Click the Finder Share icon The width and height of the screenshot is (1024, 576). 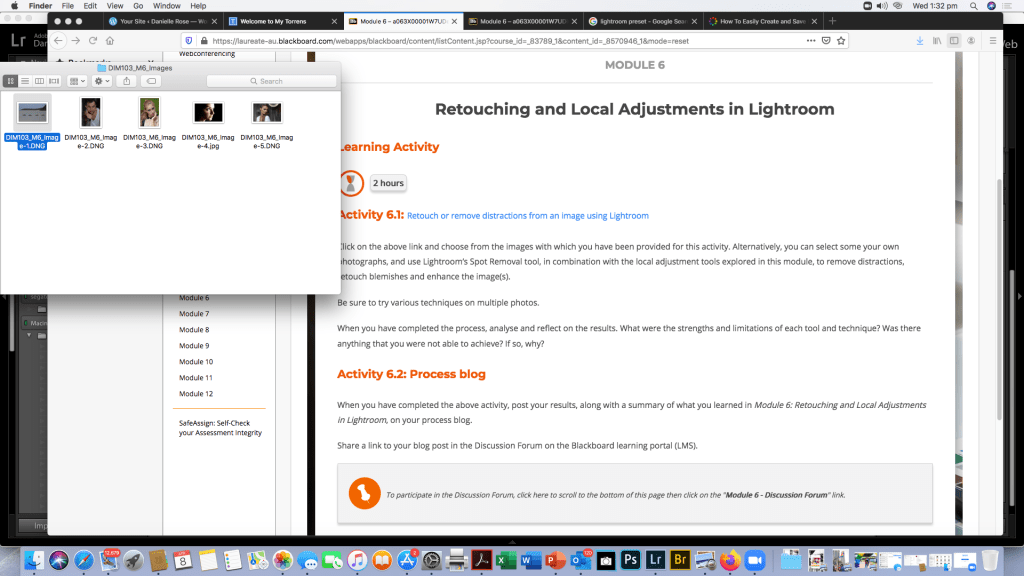127,81
